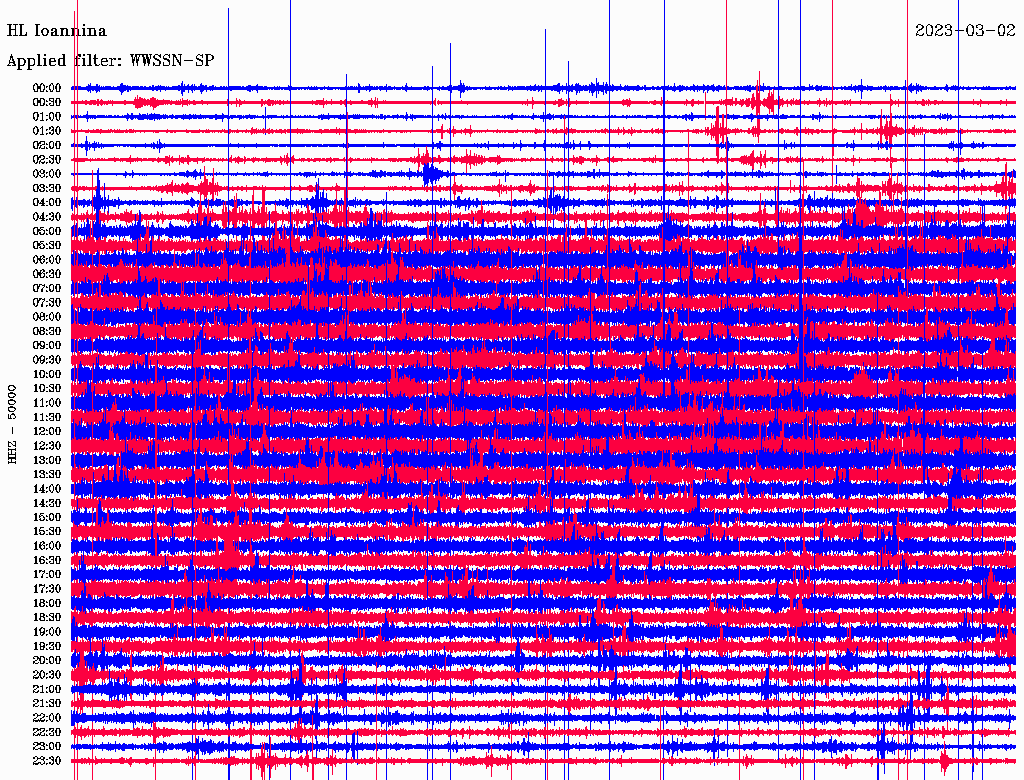Select the 09:30 time row label
Viewport: 1024px width, 780px height.
pos(47,360)
